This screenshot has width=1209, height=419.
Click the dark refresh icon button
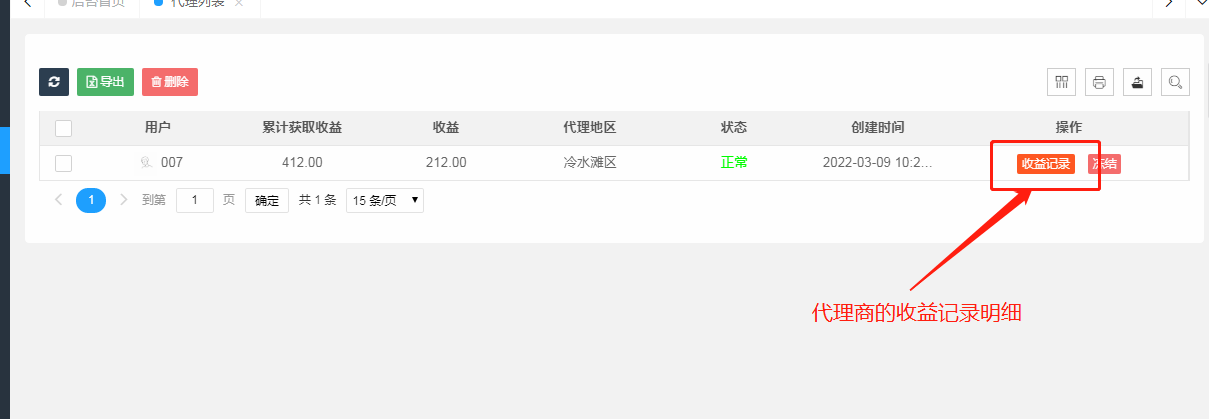pyautogui.click(x=54, y=82)
